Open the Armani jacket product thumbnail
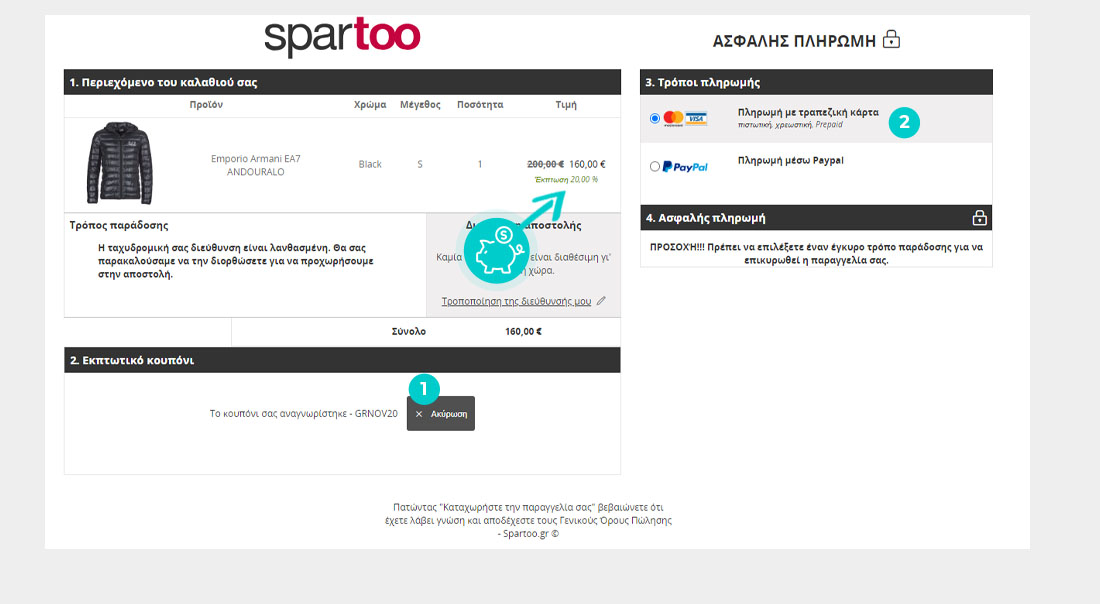 119,163
